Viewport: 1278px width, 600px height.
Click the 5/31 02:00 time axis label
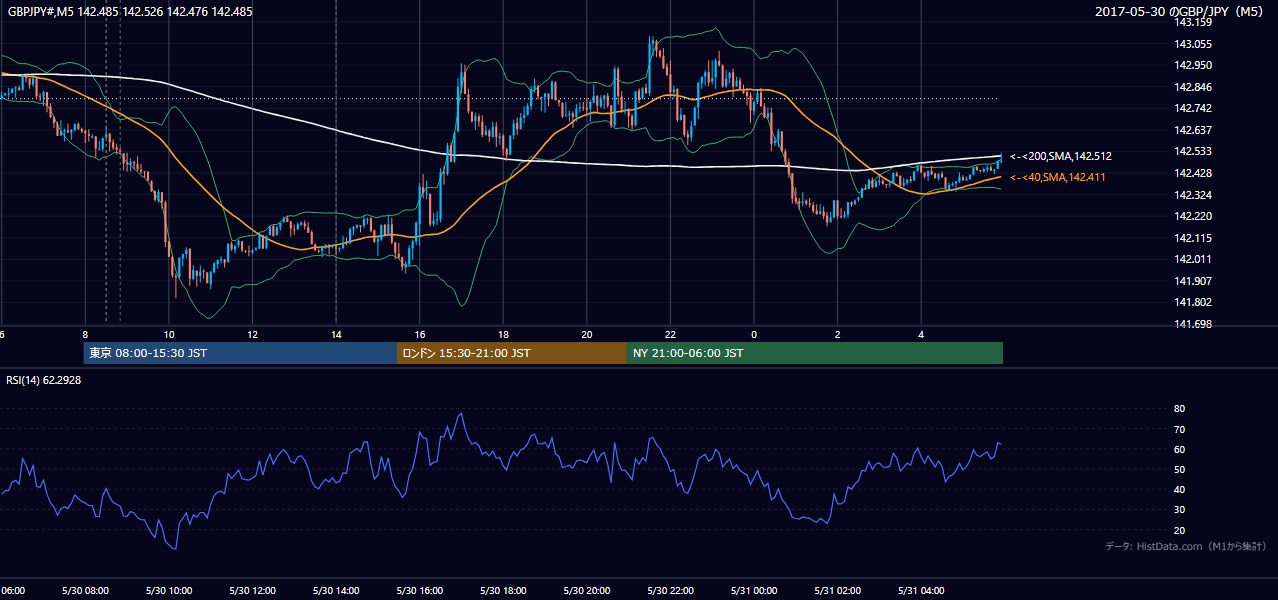837,591
